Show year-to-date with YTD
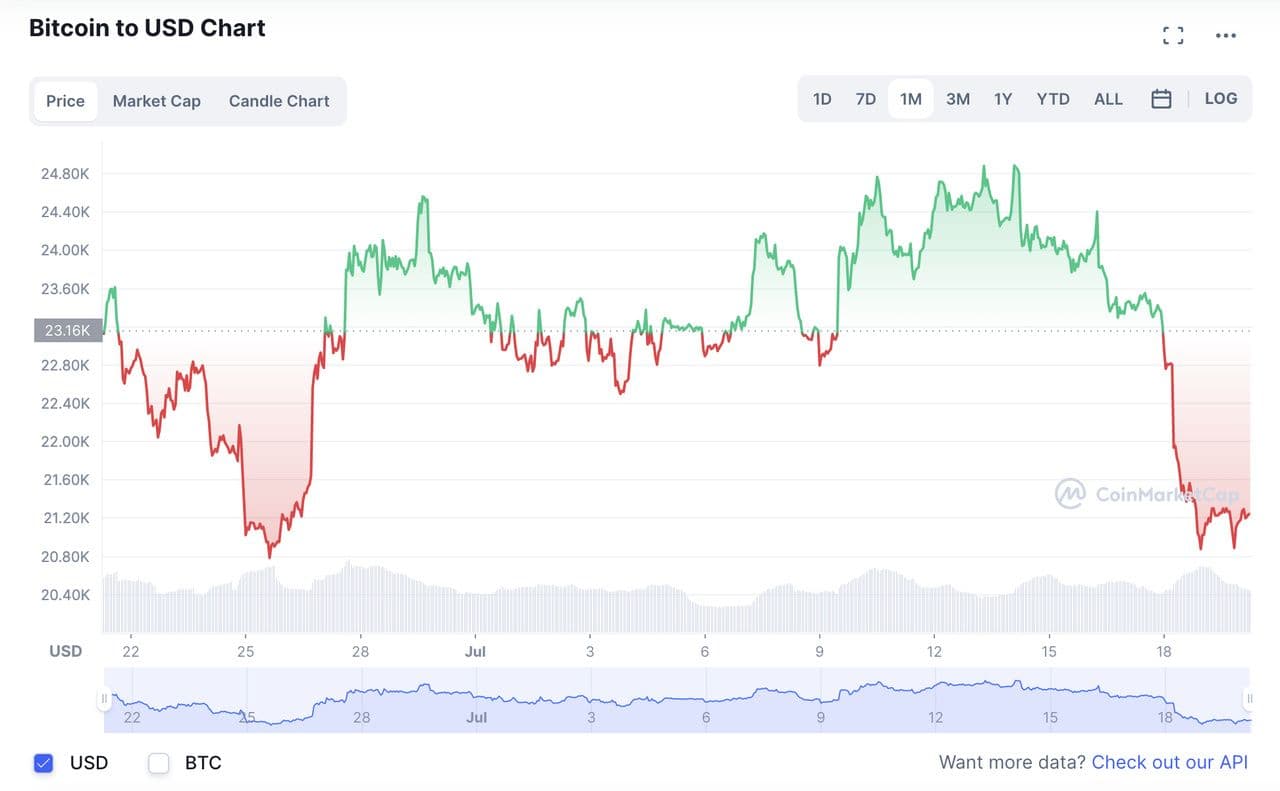 pos(1053,99)
